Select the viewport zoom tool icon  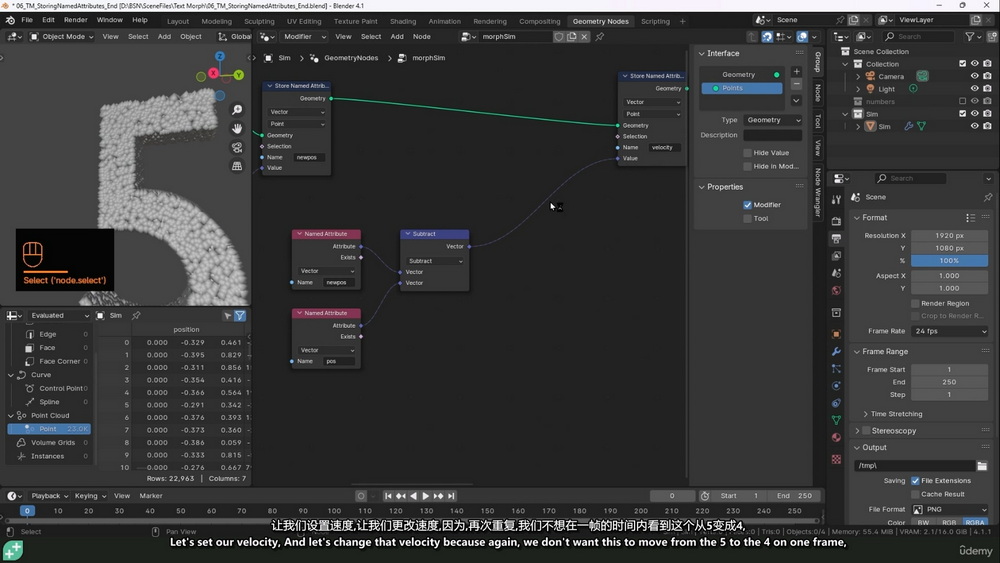tap(237, 110)
